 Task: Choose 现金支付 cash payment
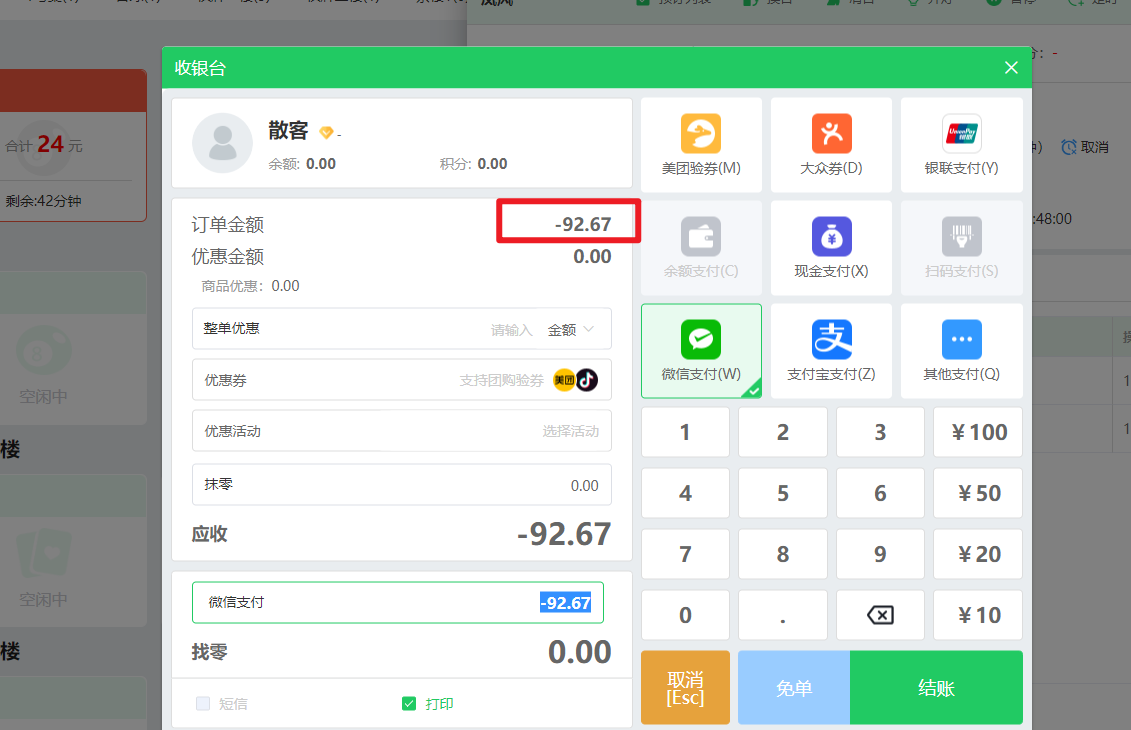pyautogui.click(x=831, y=247)
